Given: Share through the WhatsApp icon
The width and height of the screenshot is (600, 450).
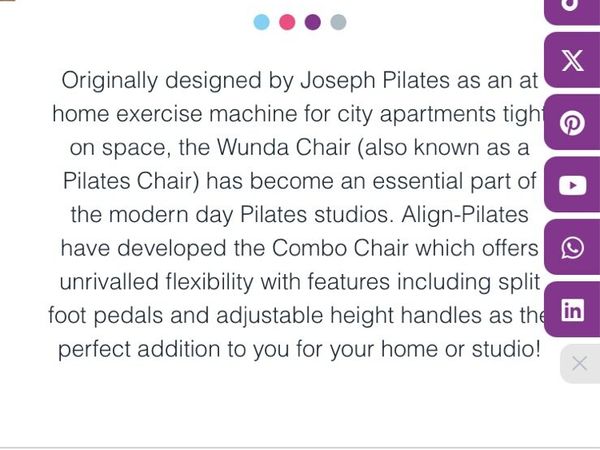Looking at the screenshot, I should coord(572,248).
